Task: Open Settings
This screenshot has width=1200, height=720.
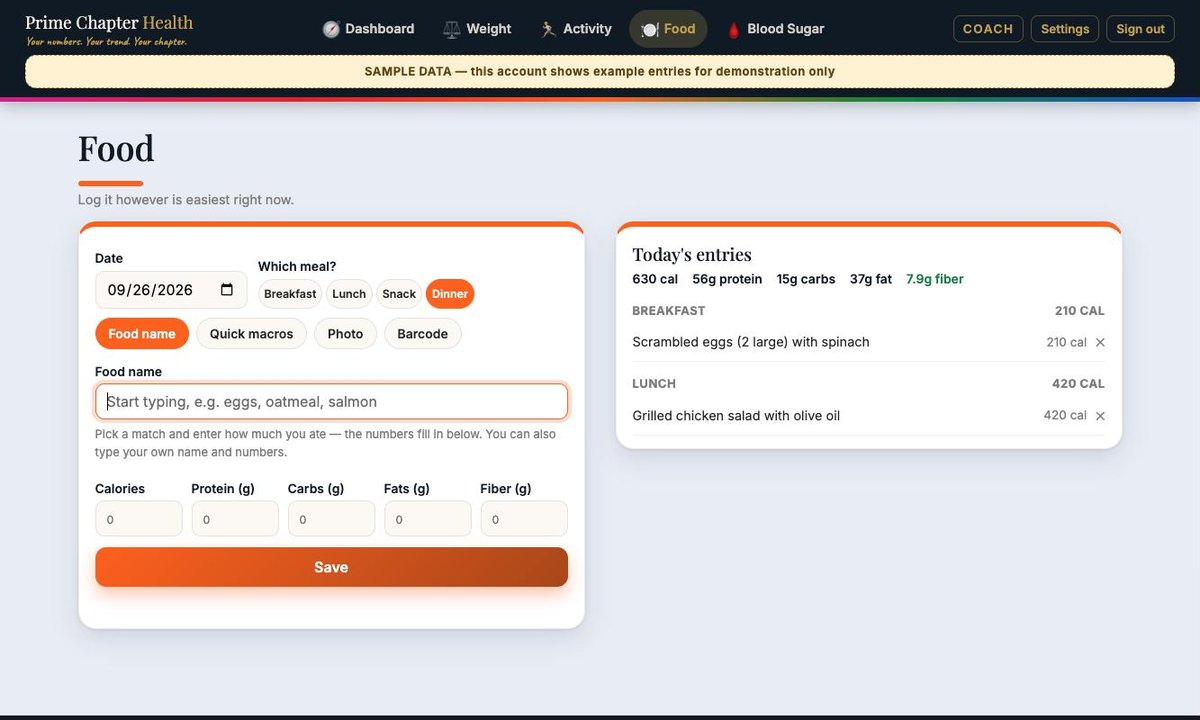Action: 1065,29
